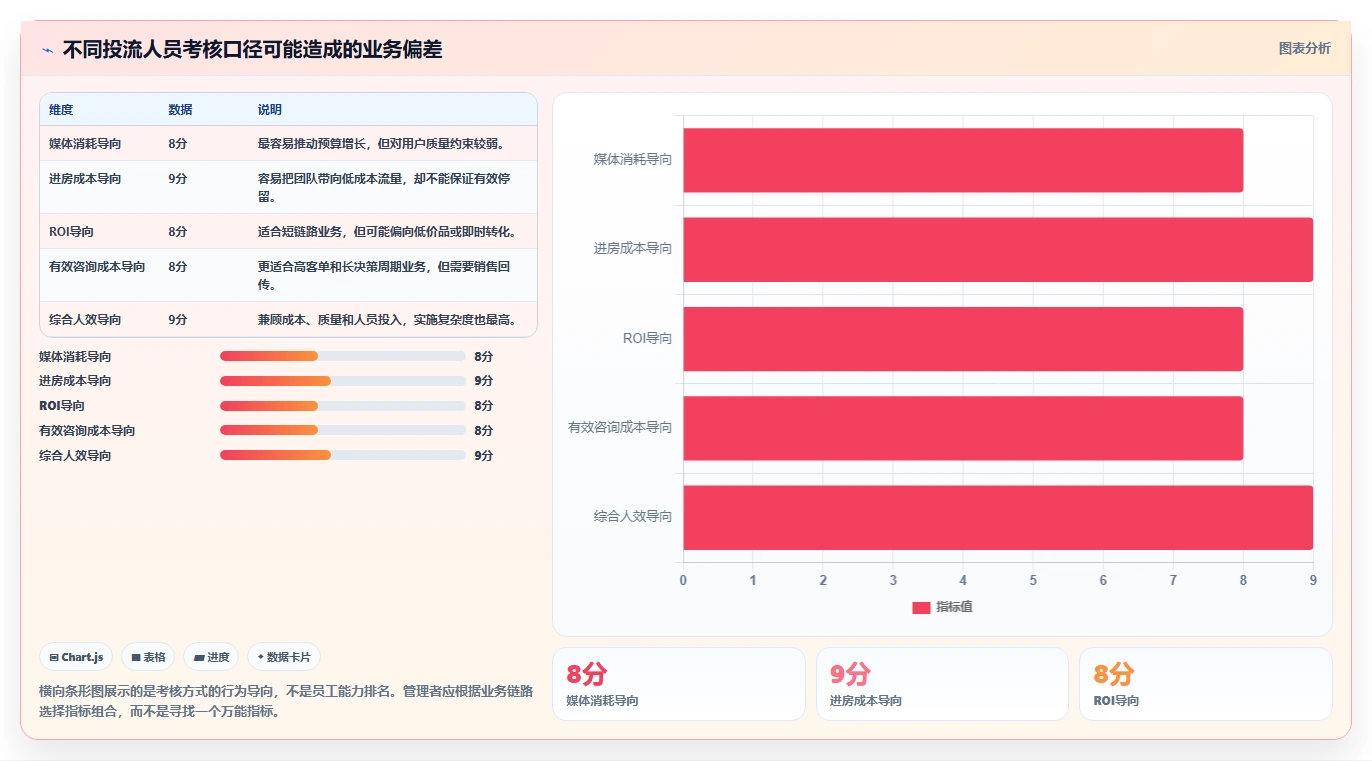Click the 媒体消耗导向 progress bar
The width and height of the screenshot is (1372, 761).
click(342, 356)
